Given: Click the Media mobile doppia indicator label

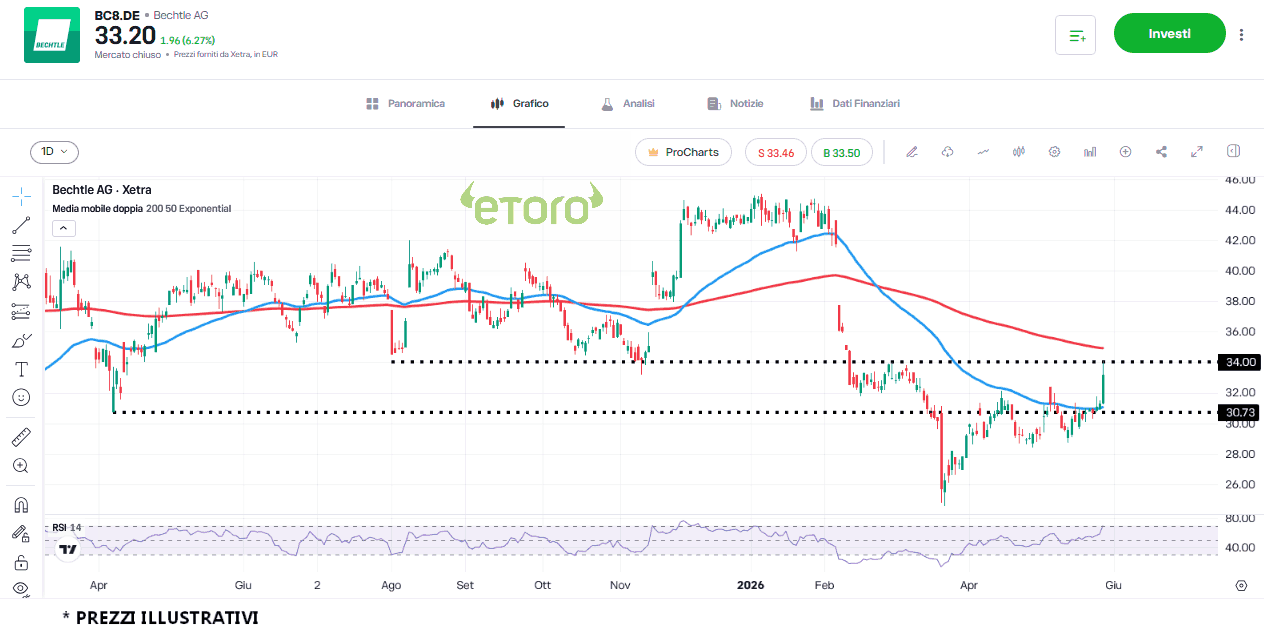Looking at the screenshot, I should point(141,209).
